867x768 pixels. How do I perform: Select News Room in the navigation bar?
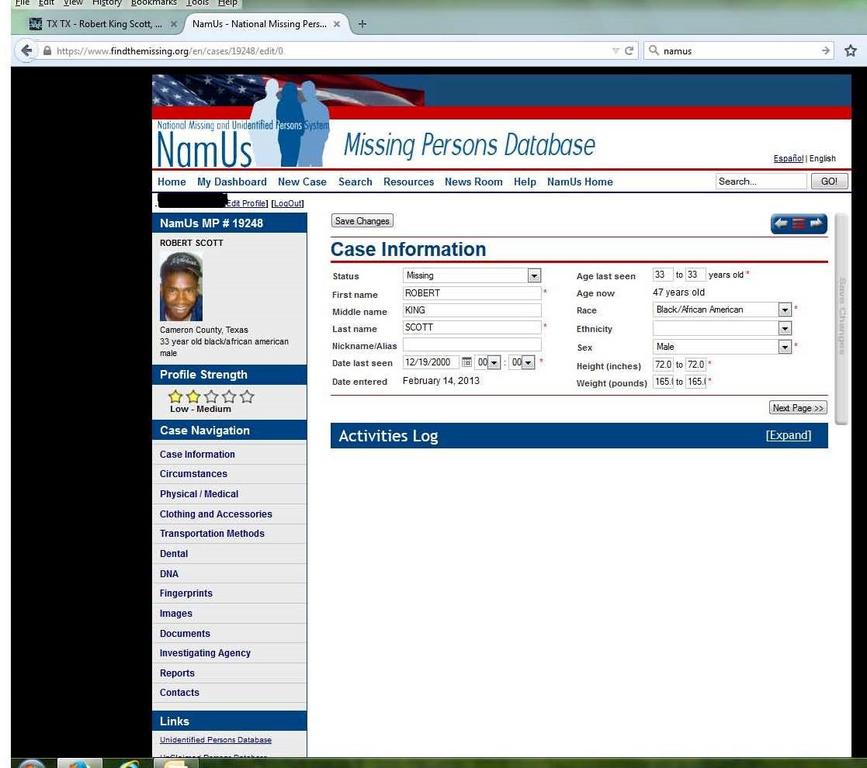pyautogui.click(x=473, y=182)
